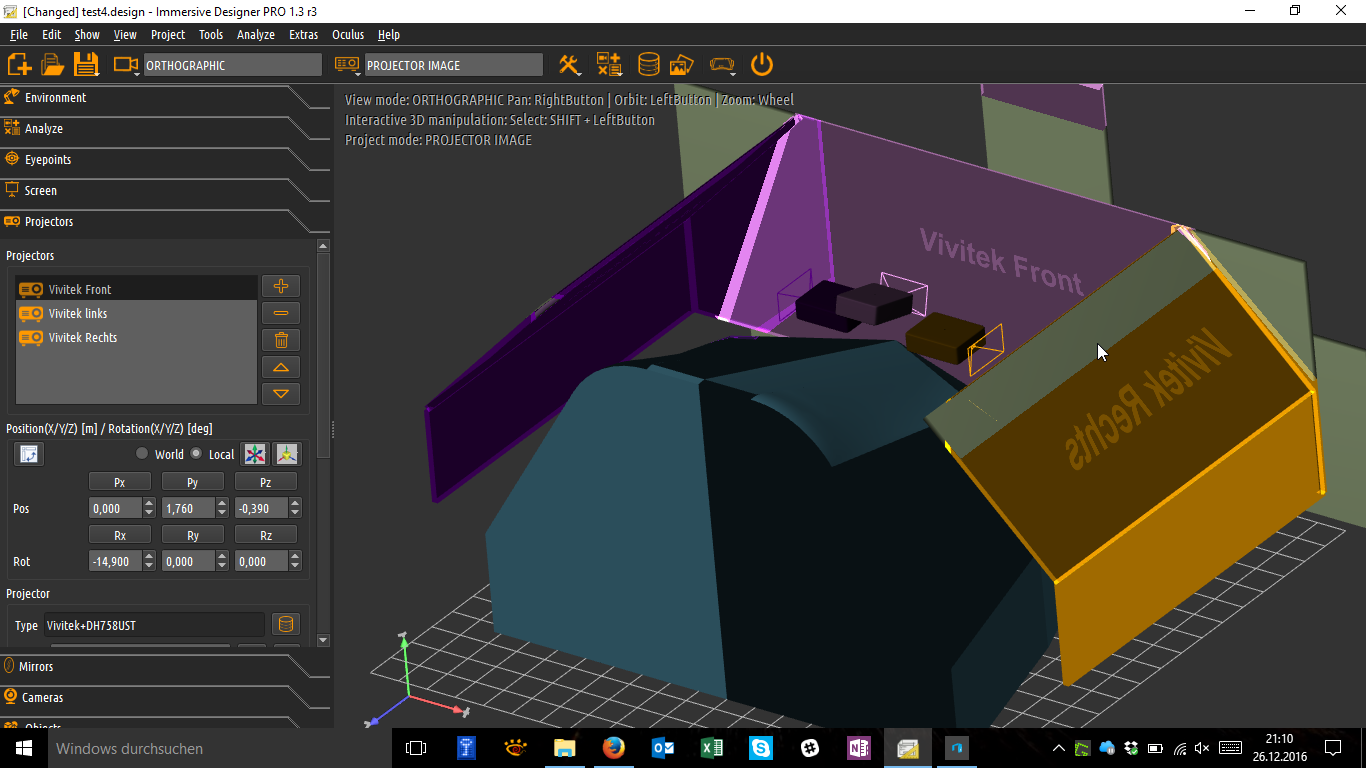Screen dimensions: 1366x768
Task: Click the images gallery toolbar icon
Action: point(682,65)
